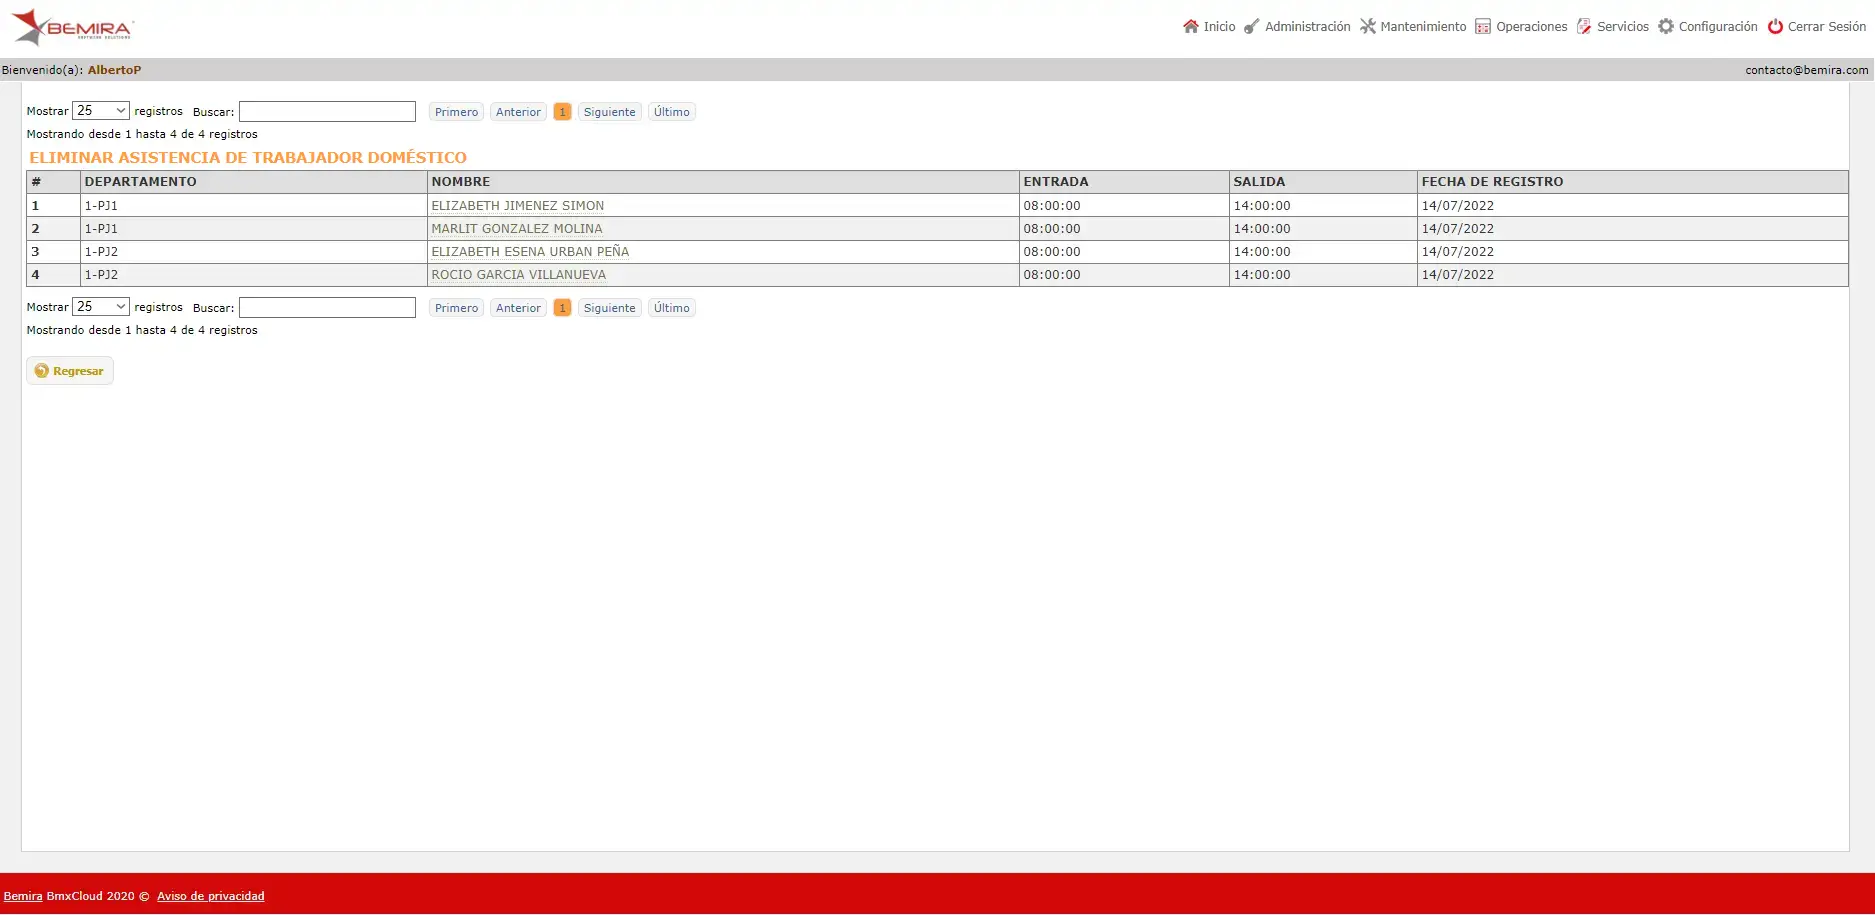Viewport: 1875px width, 915px height.
Task: Focus bottom Buscar search field
Action: click(x=327, y=308)
